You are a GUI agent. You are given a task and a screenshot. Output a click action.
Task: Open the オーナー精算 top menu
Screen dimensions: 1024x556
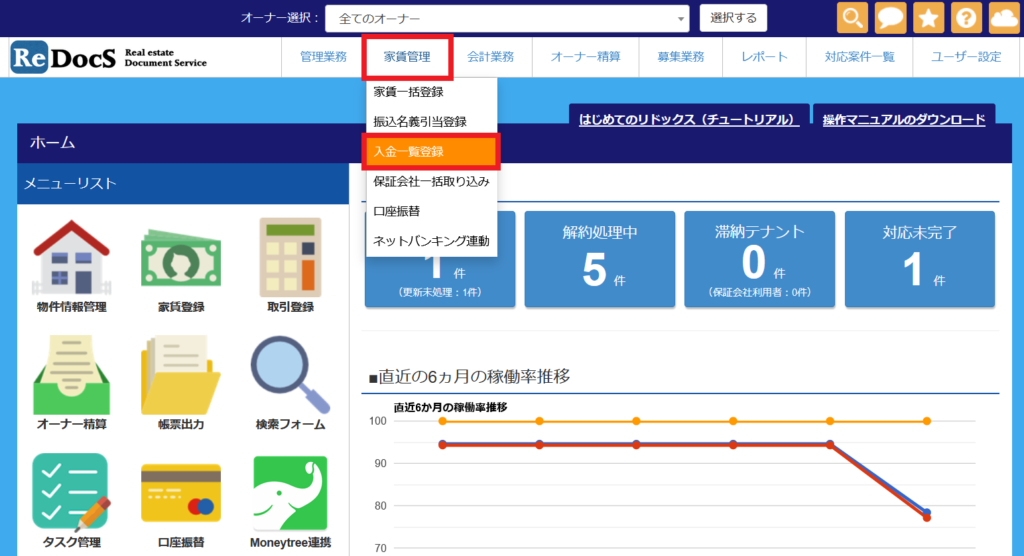585,57
